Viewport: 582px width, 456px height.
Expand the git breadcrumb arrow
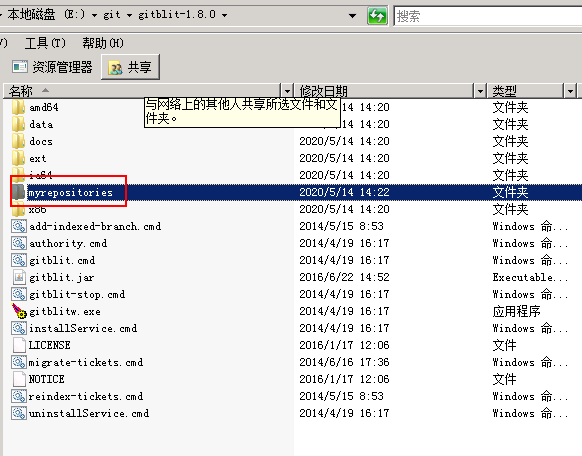pos(130,15)
